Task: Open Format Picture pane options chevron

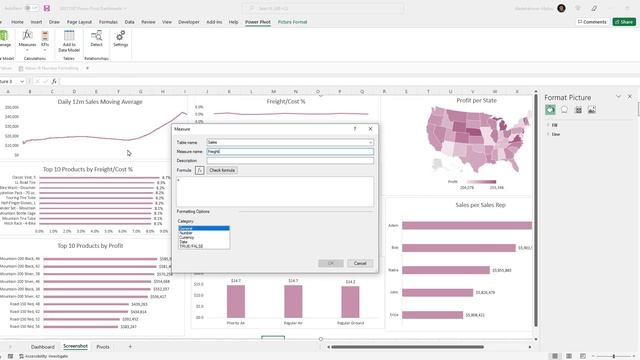Action: 618,97
